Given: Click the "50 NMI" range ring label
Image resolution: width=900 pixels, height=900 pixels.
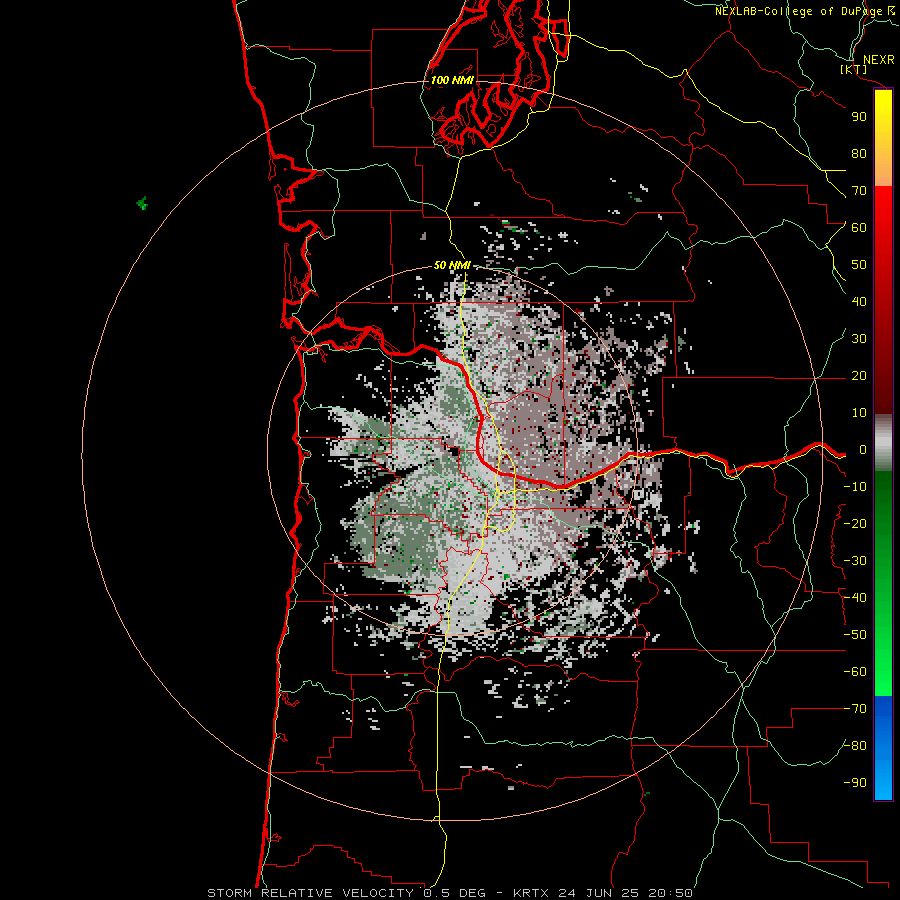Looking at the screenshot, I should [452, 265].
